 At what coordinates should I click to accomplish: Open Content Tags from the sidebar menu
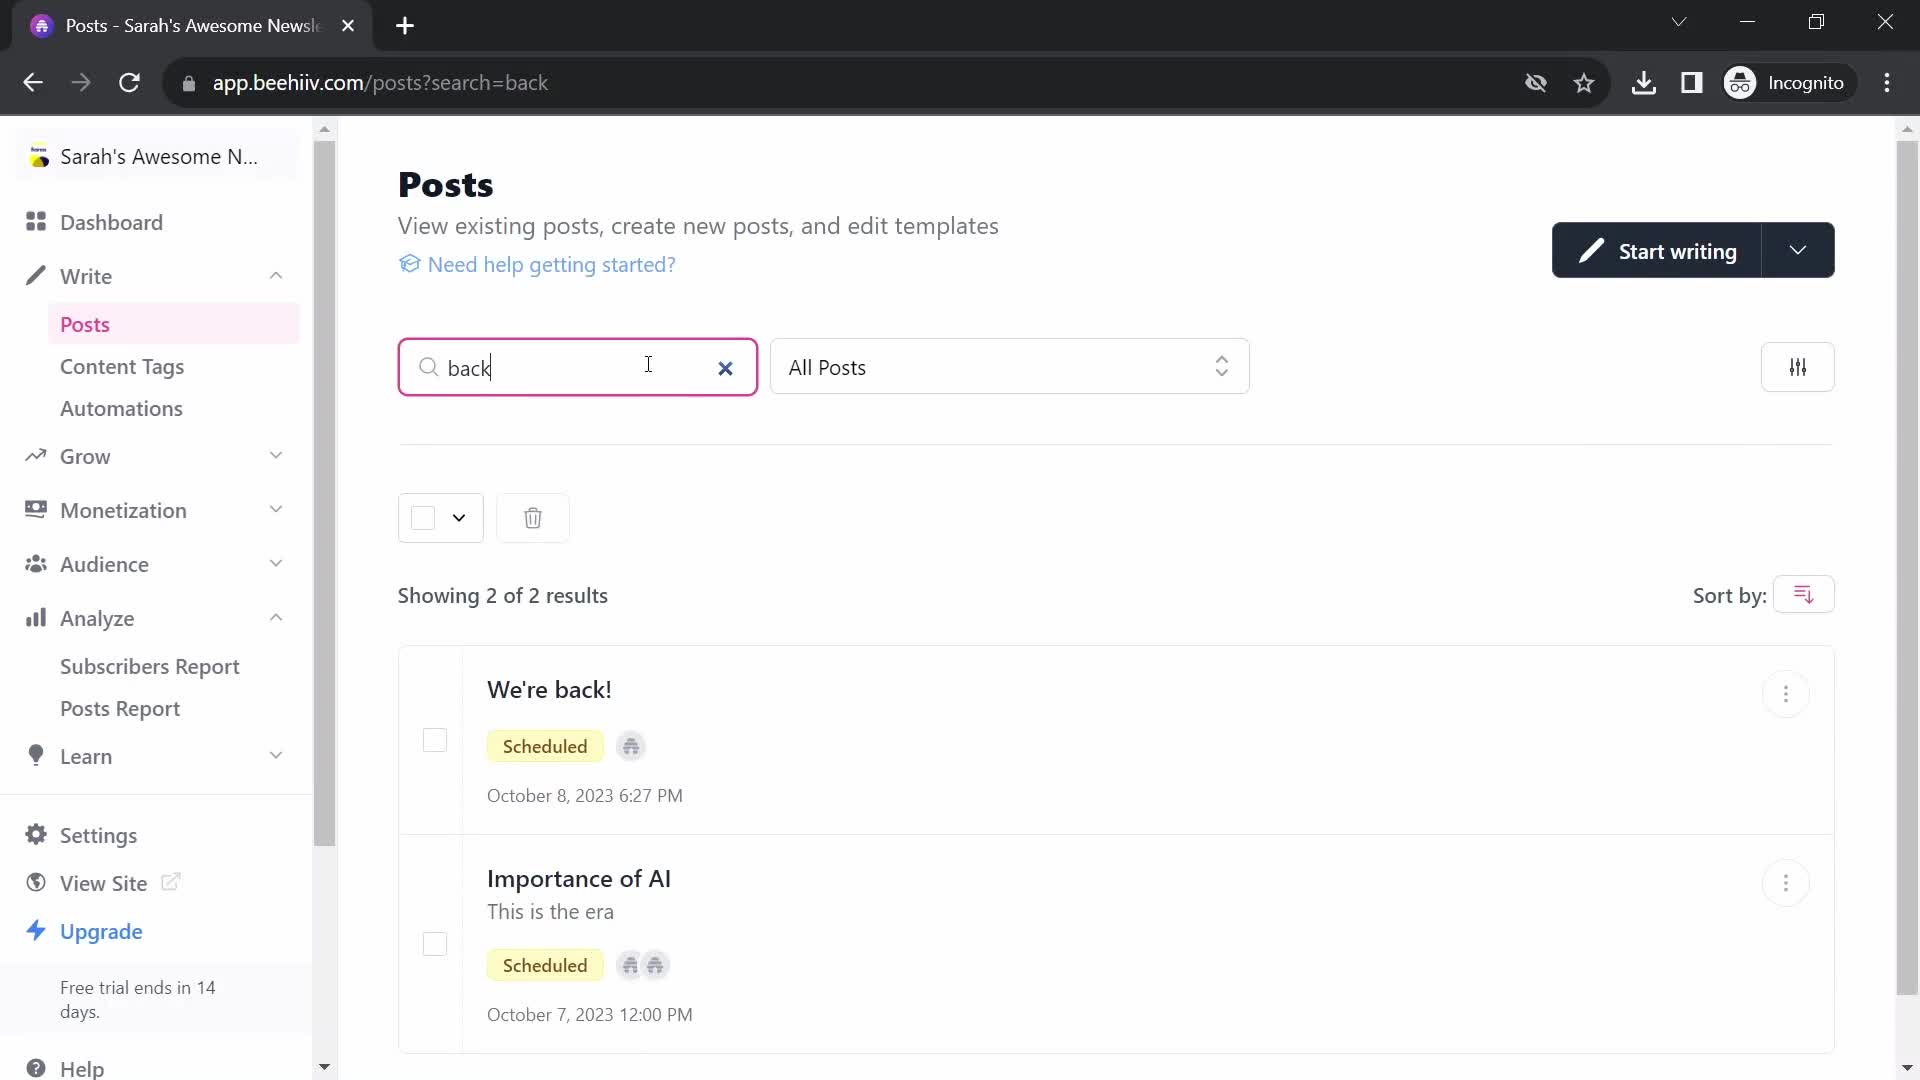(121, 365)
